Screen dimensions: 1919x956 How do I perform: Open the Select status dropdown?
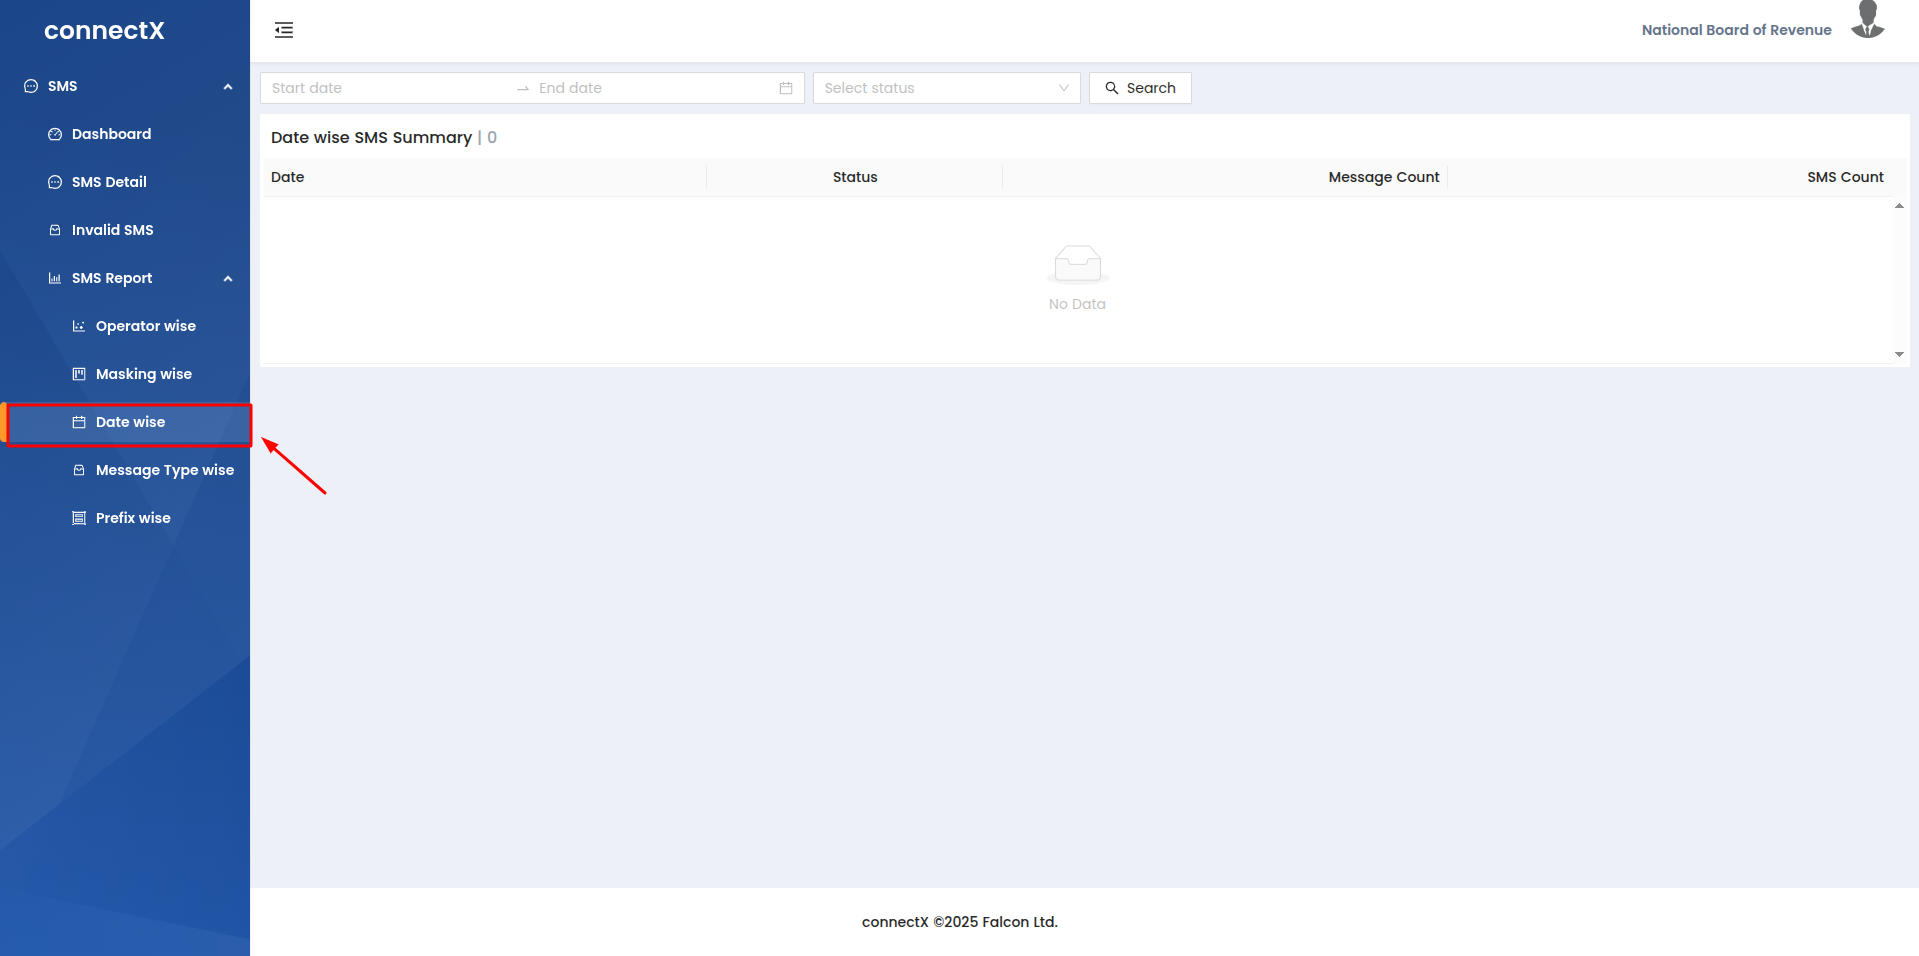click(x=946, y=88)
